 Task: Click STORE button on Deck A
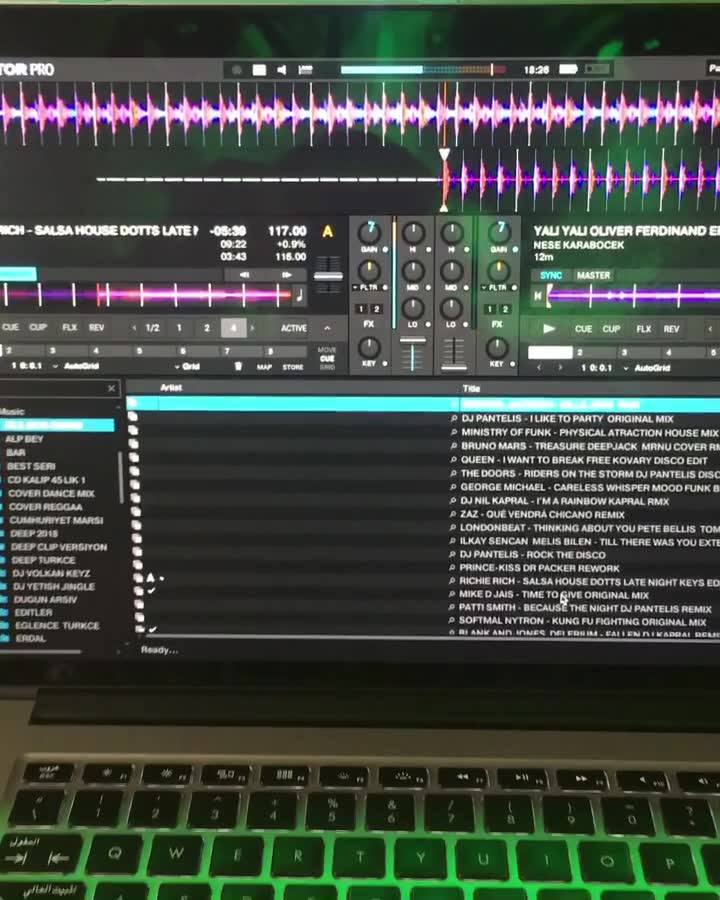pyautogui.click(x=293, y=367)
